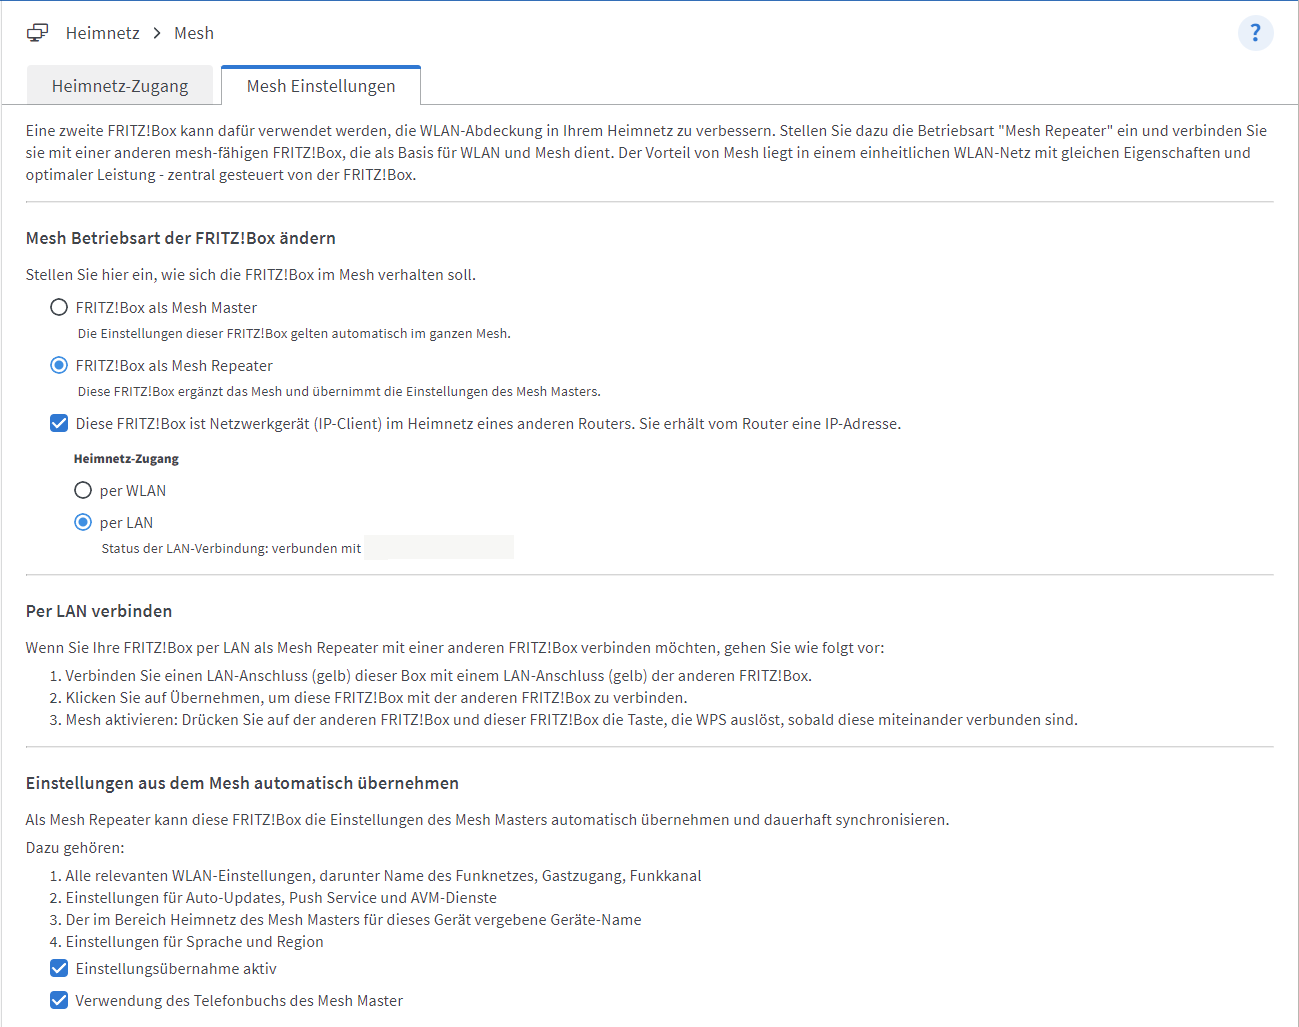1299x1027 pixels.
Task: Select FRITZ!Box als Mesh Repeater
Action: (x=59, y=365)
